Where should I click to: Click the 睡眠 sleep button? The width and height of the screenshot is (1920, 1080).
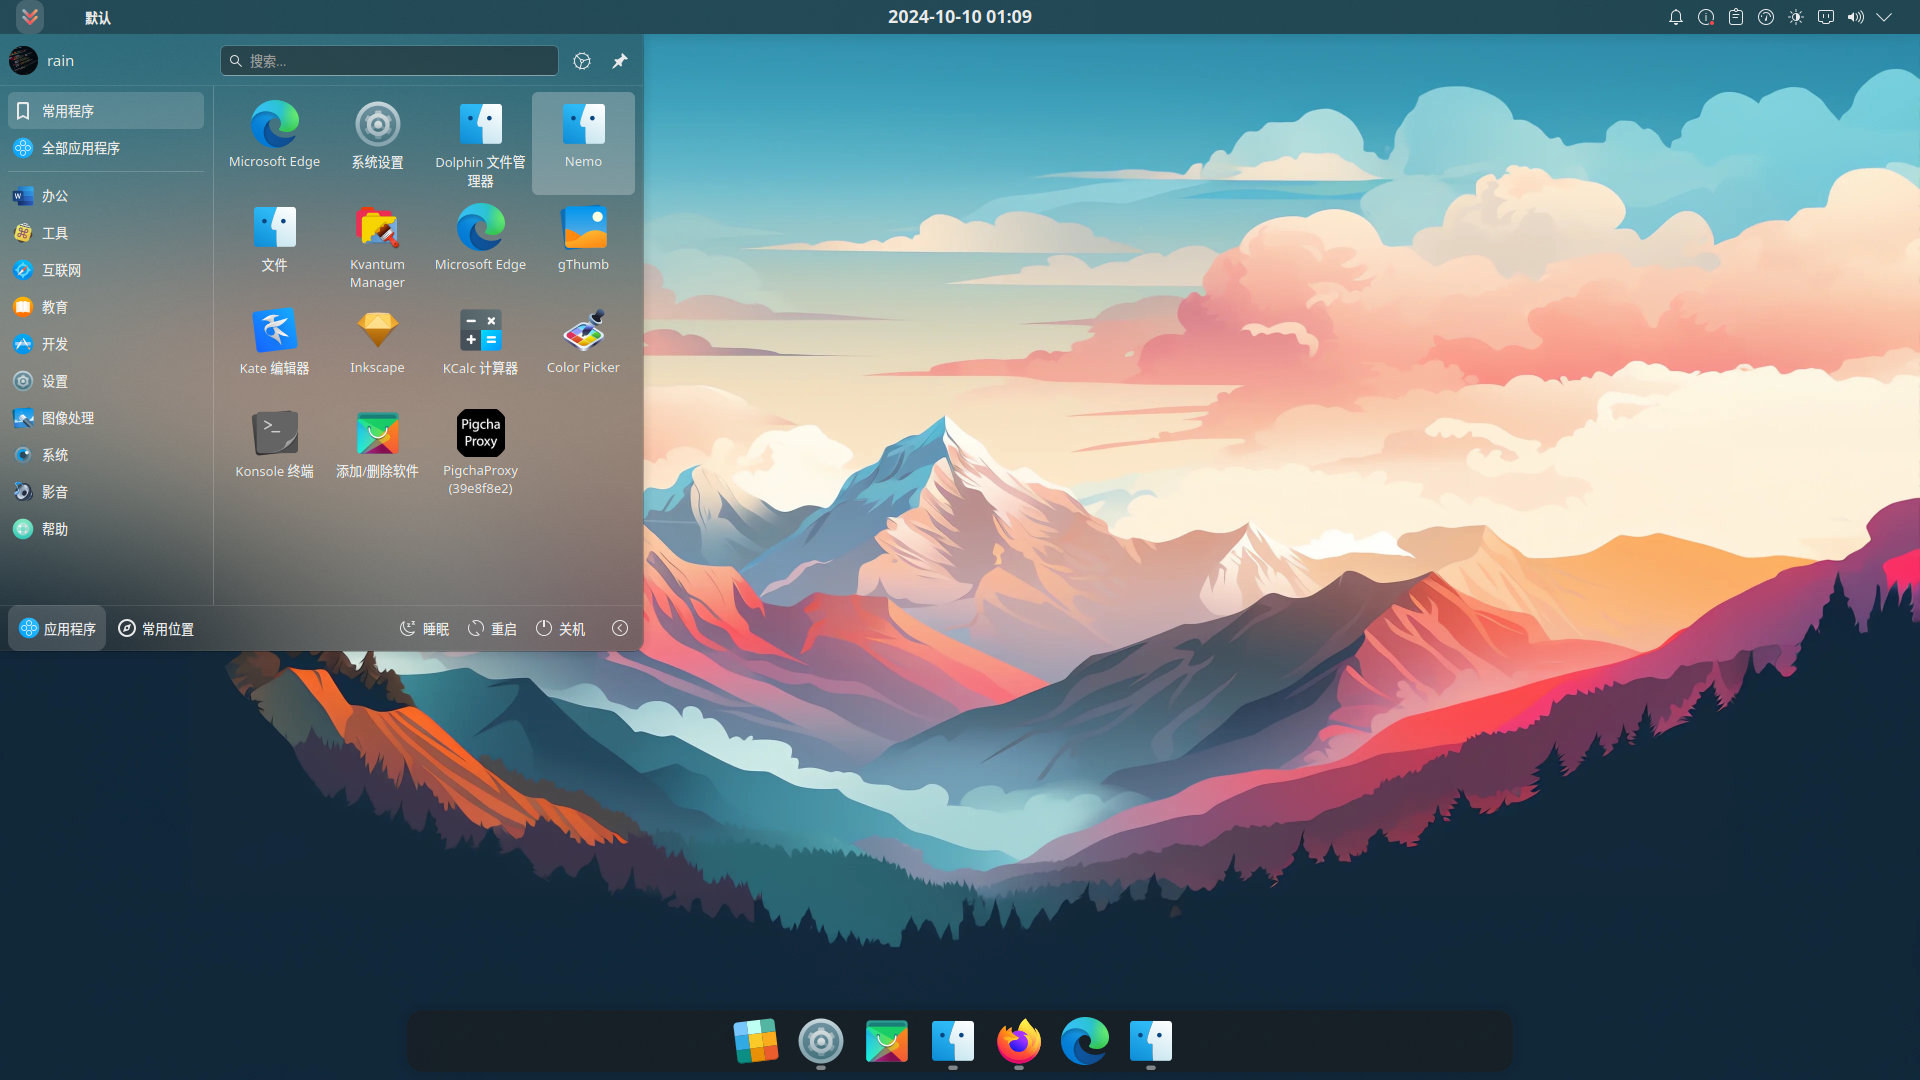point(425,629)
